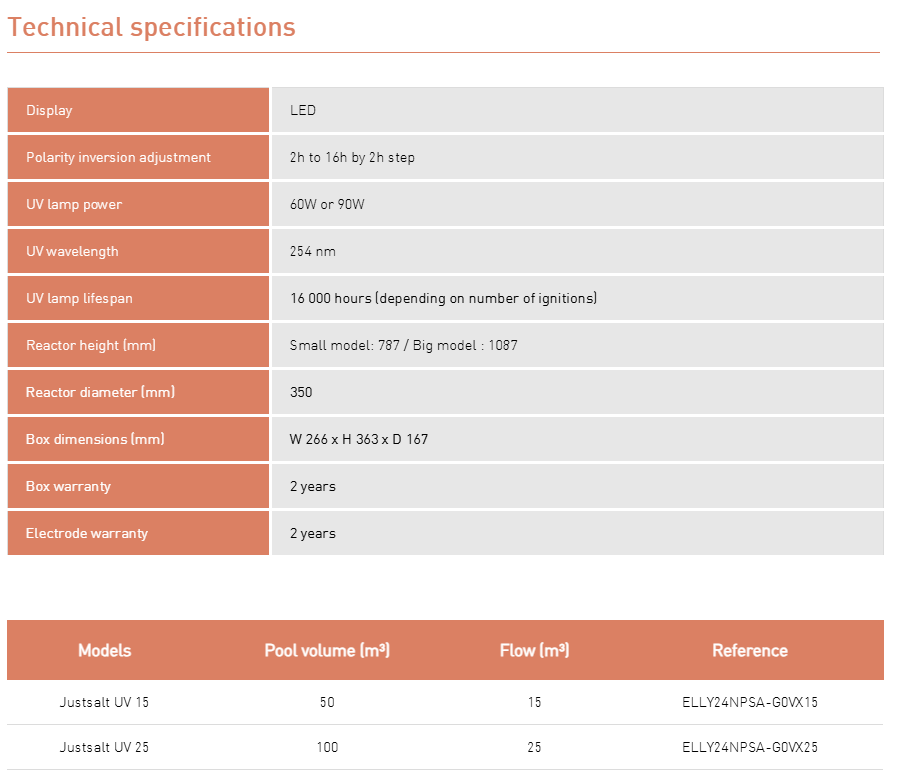Click the 2h to 16h value cell

(352, 157)
